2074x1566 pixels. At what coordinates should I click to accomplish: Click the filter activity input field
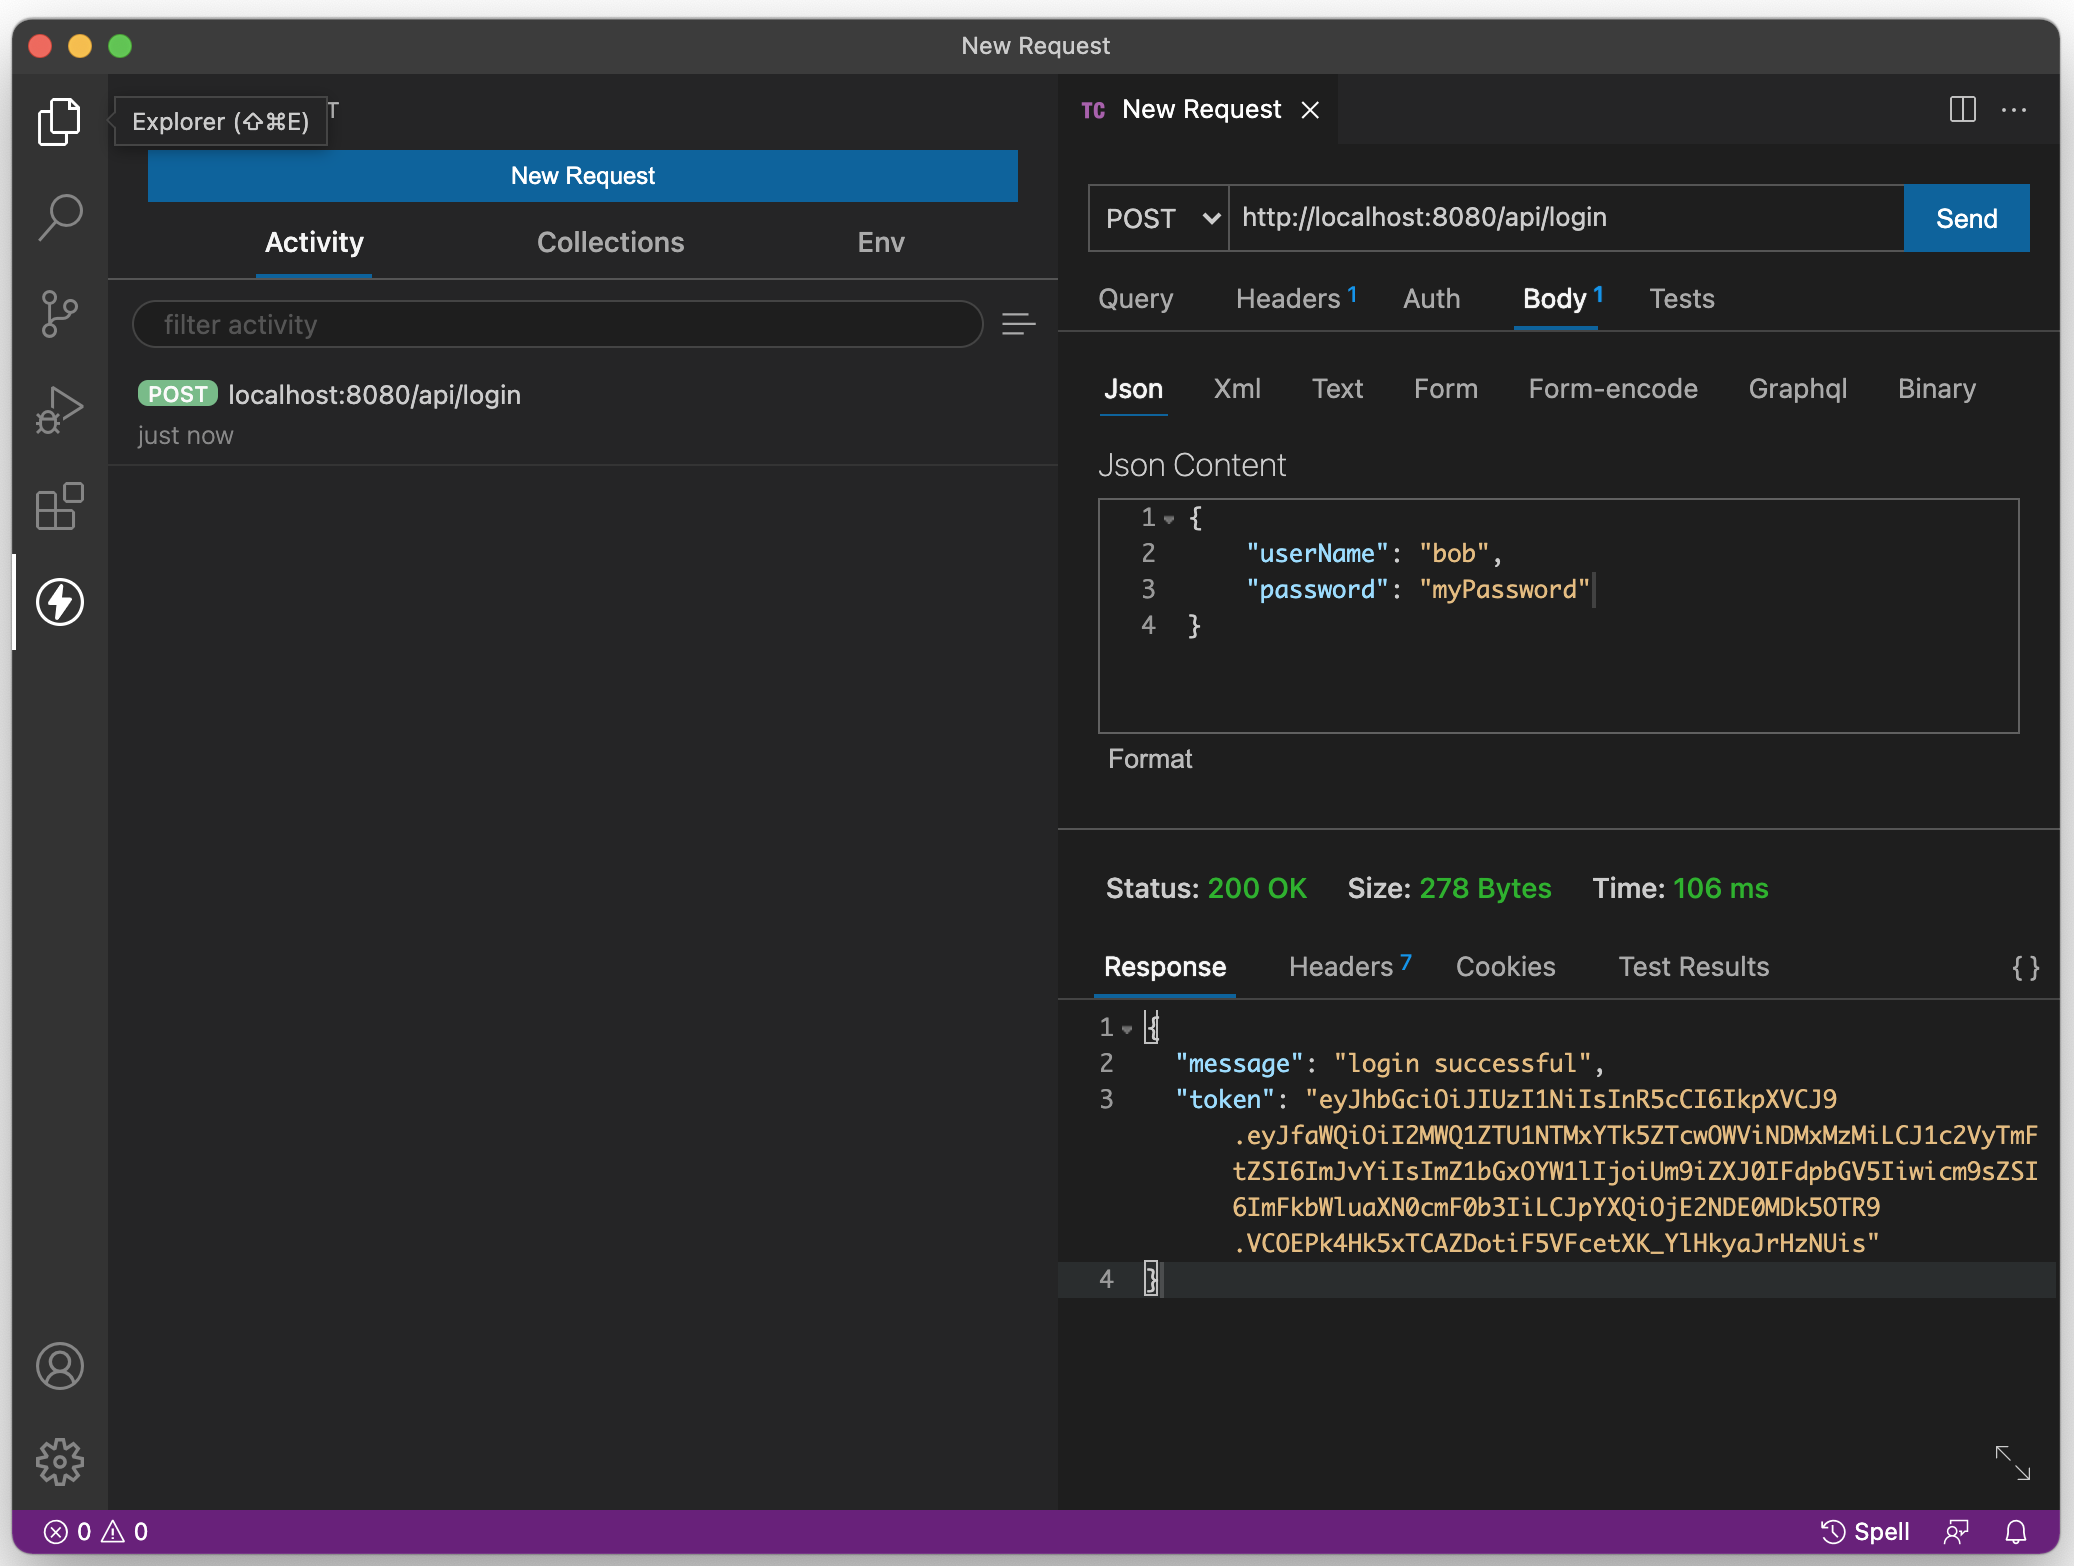(x=557, y=324)
